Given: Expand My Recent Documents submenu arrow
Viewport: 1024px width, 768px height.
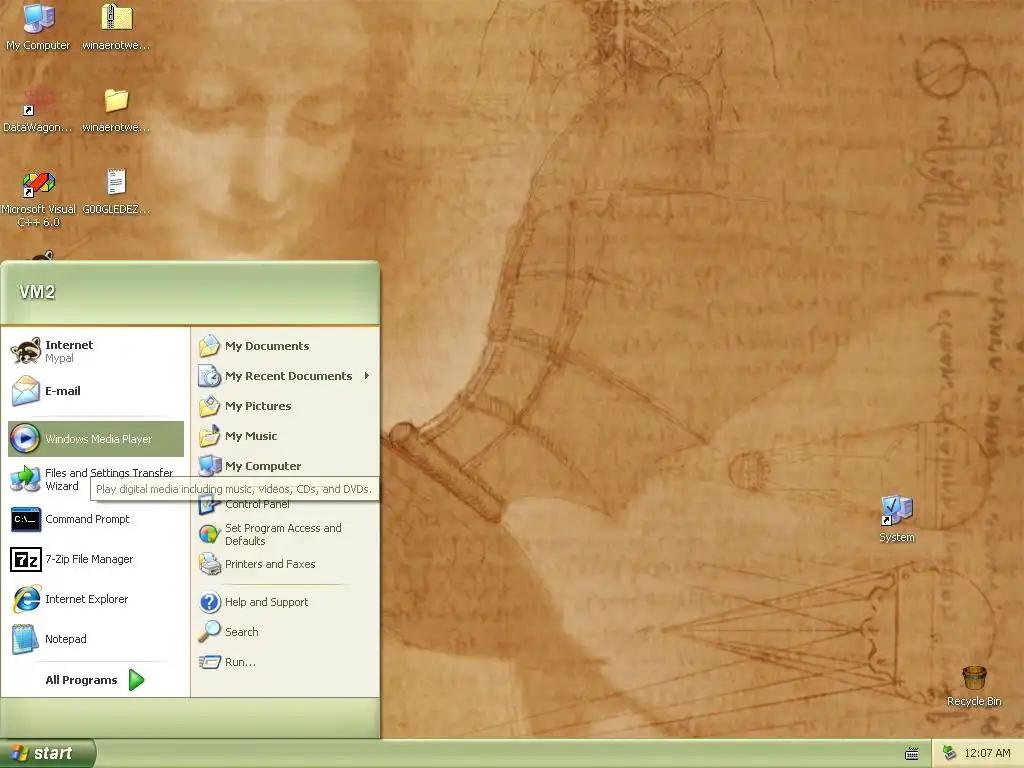Looking at the screenshot, I should (x=367, y=376).
